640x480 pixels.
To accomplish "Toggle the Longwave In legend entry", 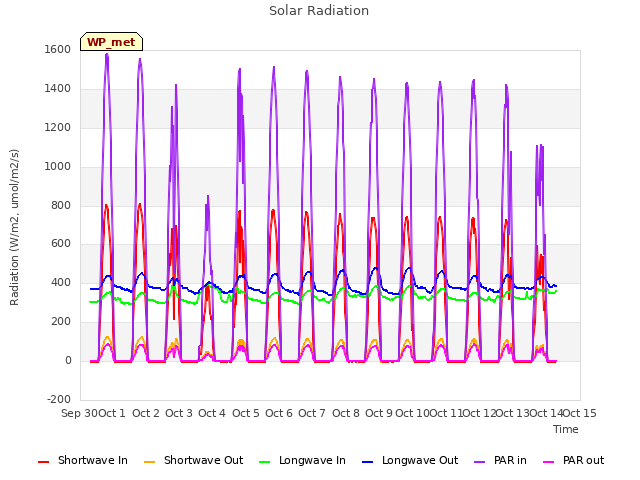I will pos(302,460).
